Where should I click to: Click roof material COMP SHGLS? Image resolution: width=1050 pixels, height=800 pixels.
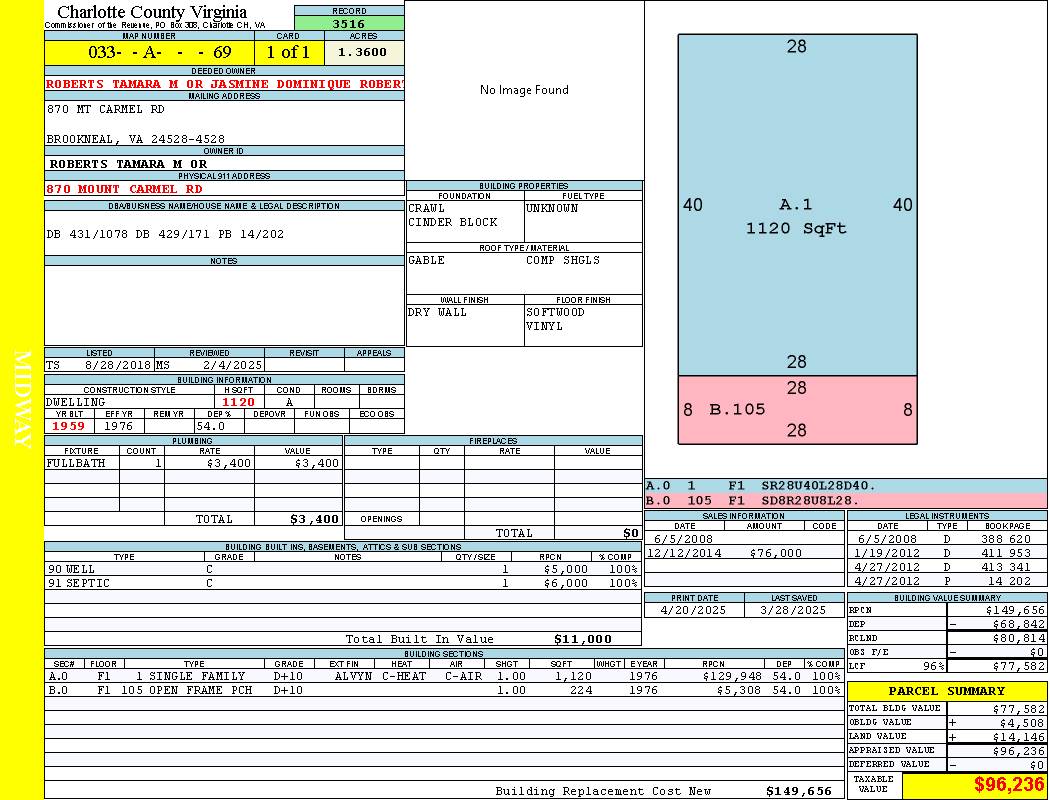pyautogui.click(x=562, y=260)
